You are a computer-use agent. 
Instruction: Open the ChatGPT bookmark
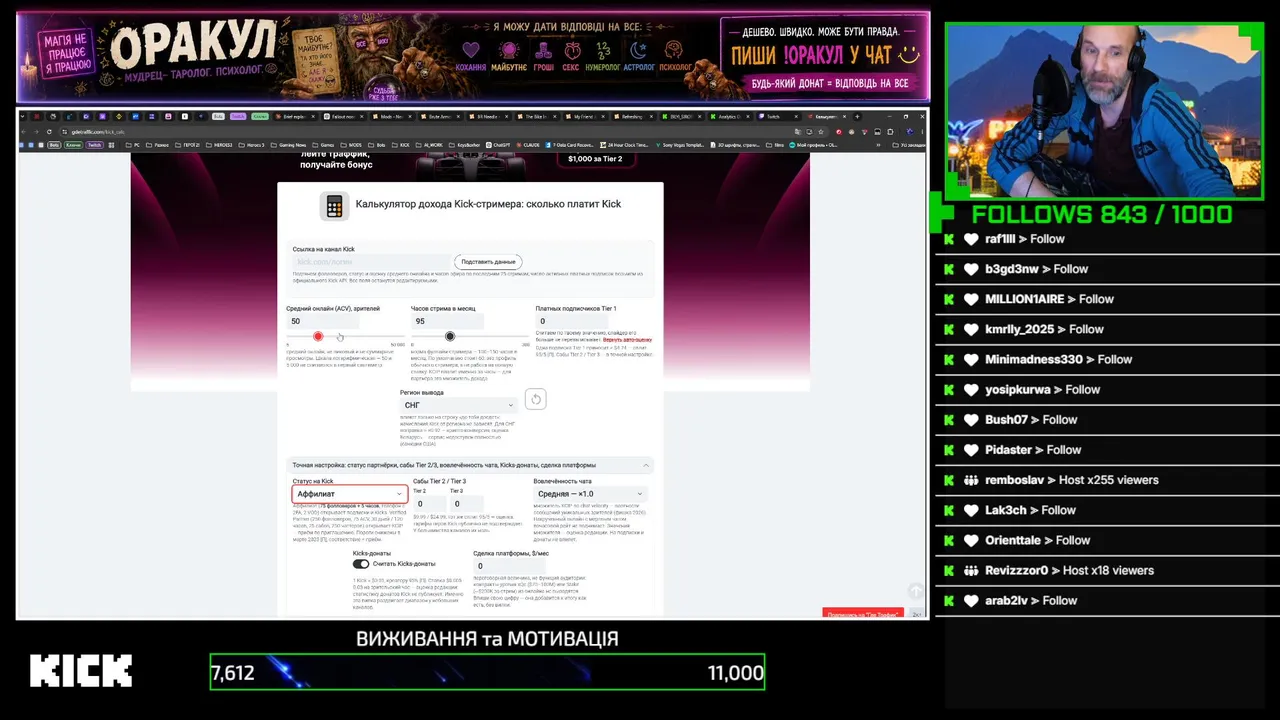point(499,145)
